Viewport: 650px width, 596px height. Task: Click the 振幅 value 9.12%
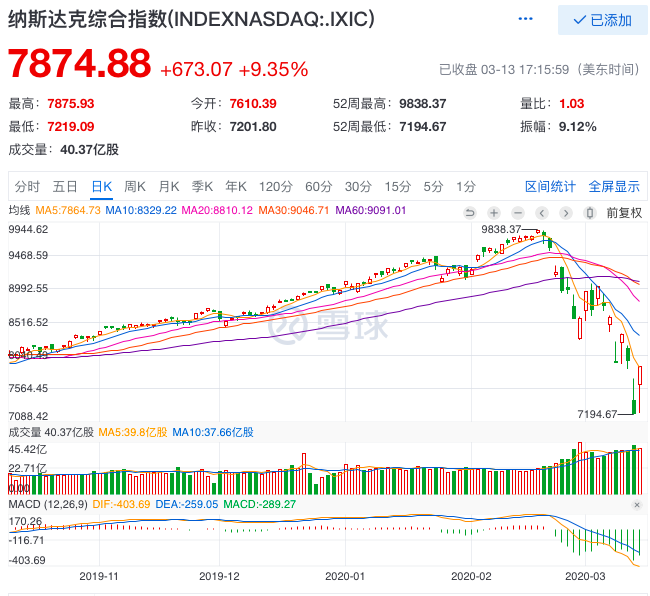(x=578, y=126)
